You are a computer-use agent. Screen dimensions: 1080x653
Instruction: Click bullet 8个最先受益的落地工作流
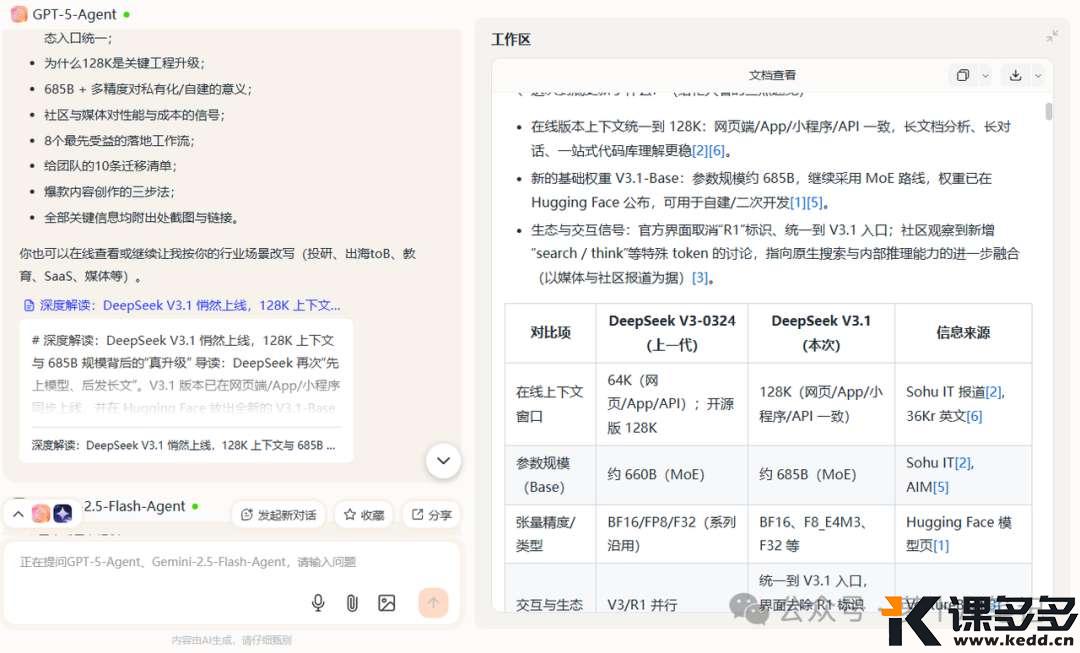(x=119, y=141)
